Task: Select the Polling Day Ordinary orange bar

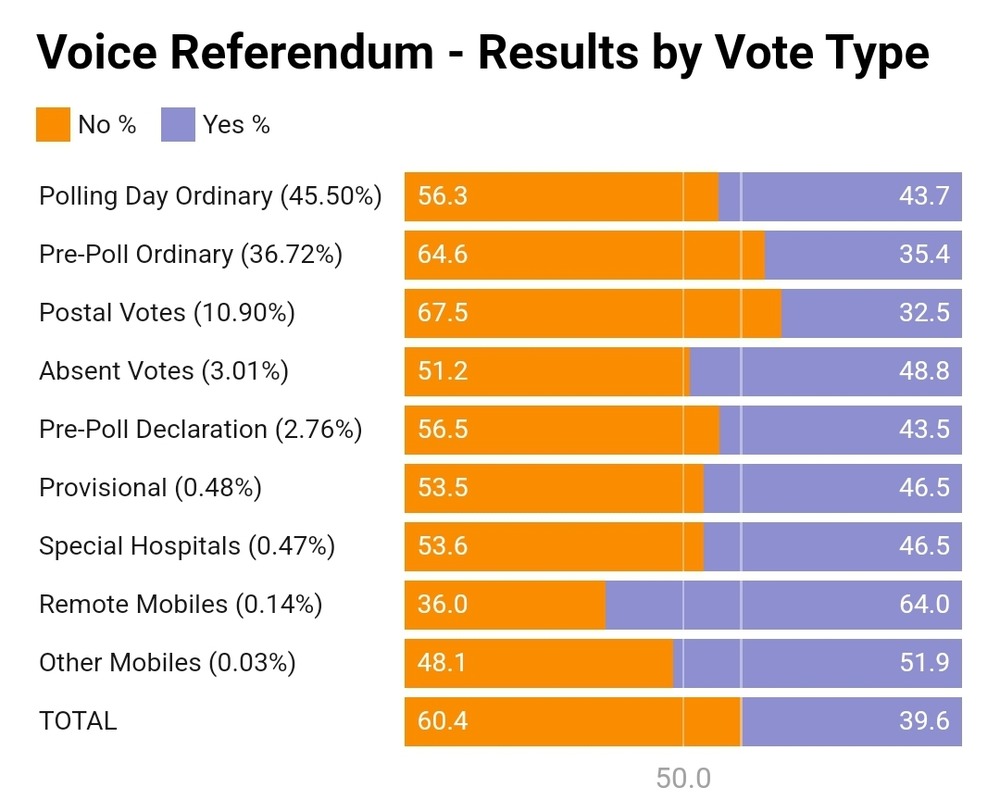Action: point(561,197)
